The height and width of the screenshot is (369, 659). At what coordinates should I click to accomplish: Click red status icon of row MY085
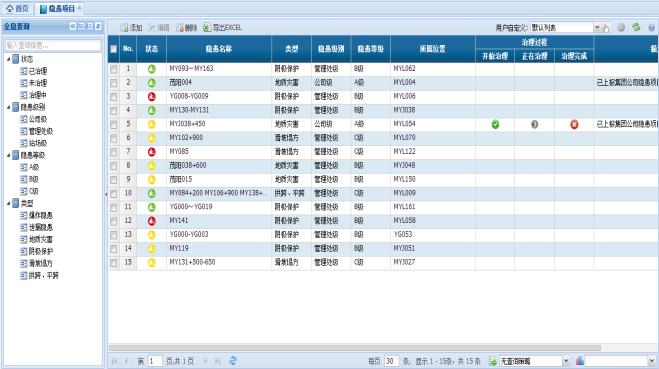click(x=152, y=152)
